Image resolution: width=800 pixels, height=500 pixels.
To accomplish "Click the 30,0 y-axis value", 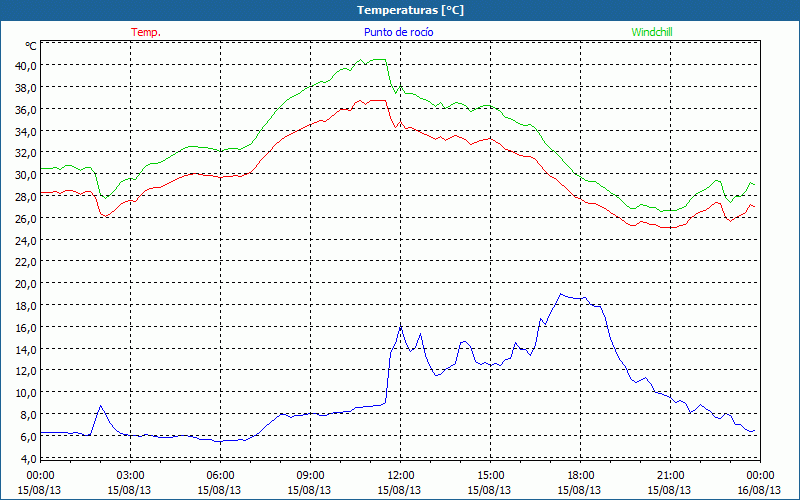I will tap(26, 175).
